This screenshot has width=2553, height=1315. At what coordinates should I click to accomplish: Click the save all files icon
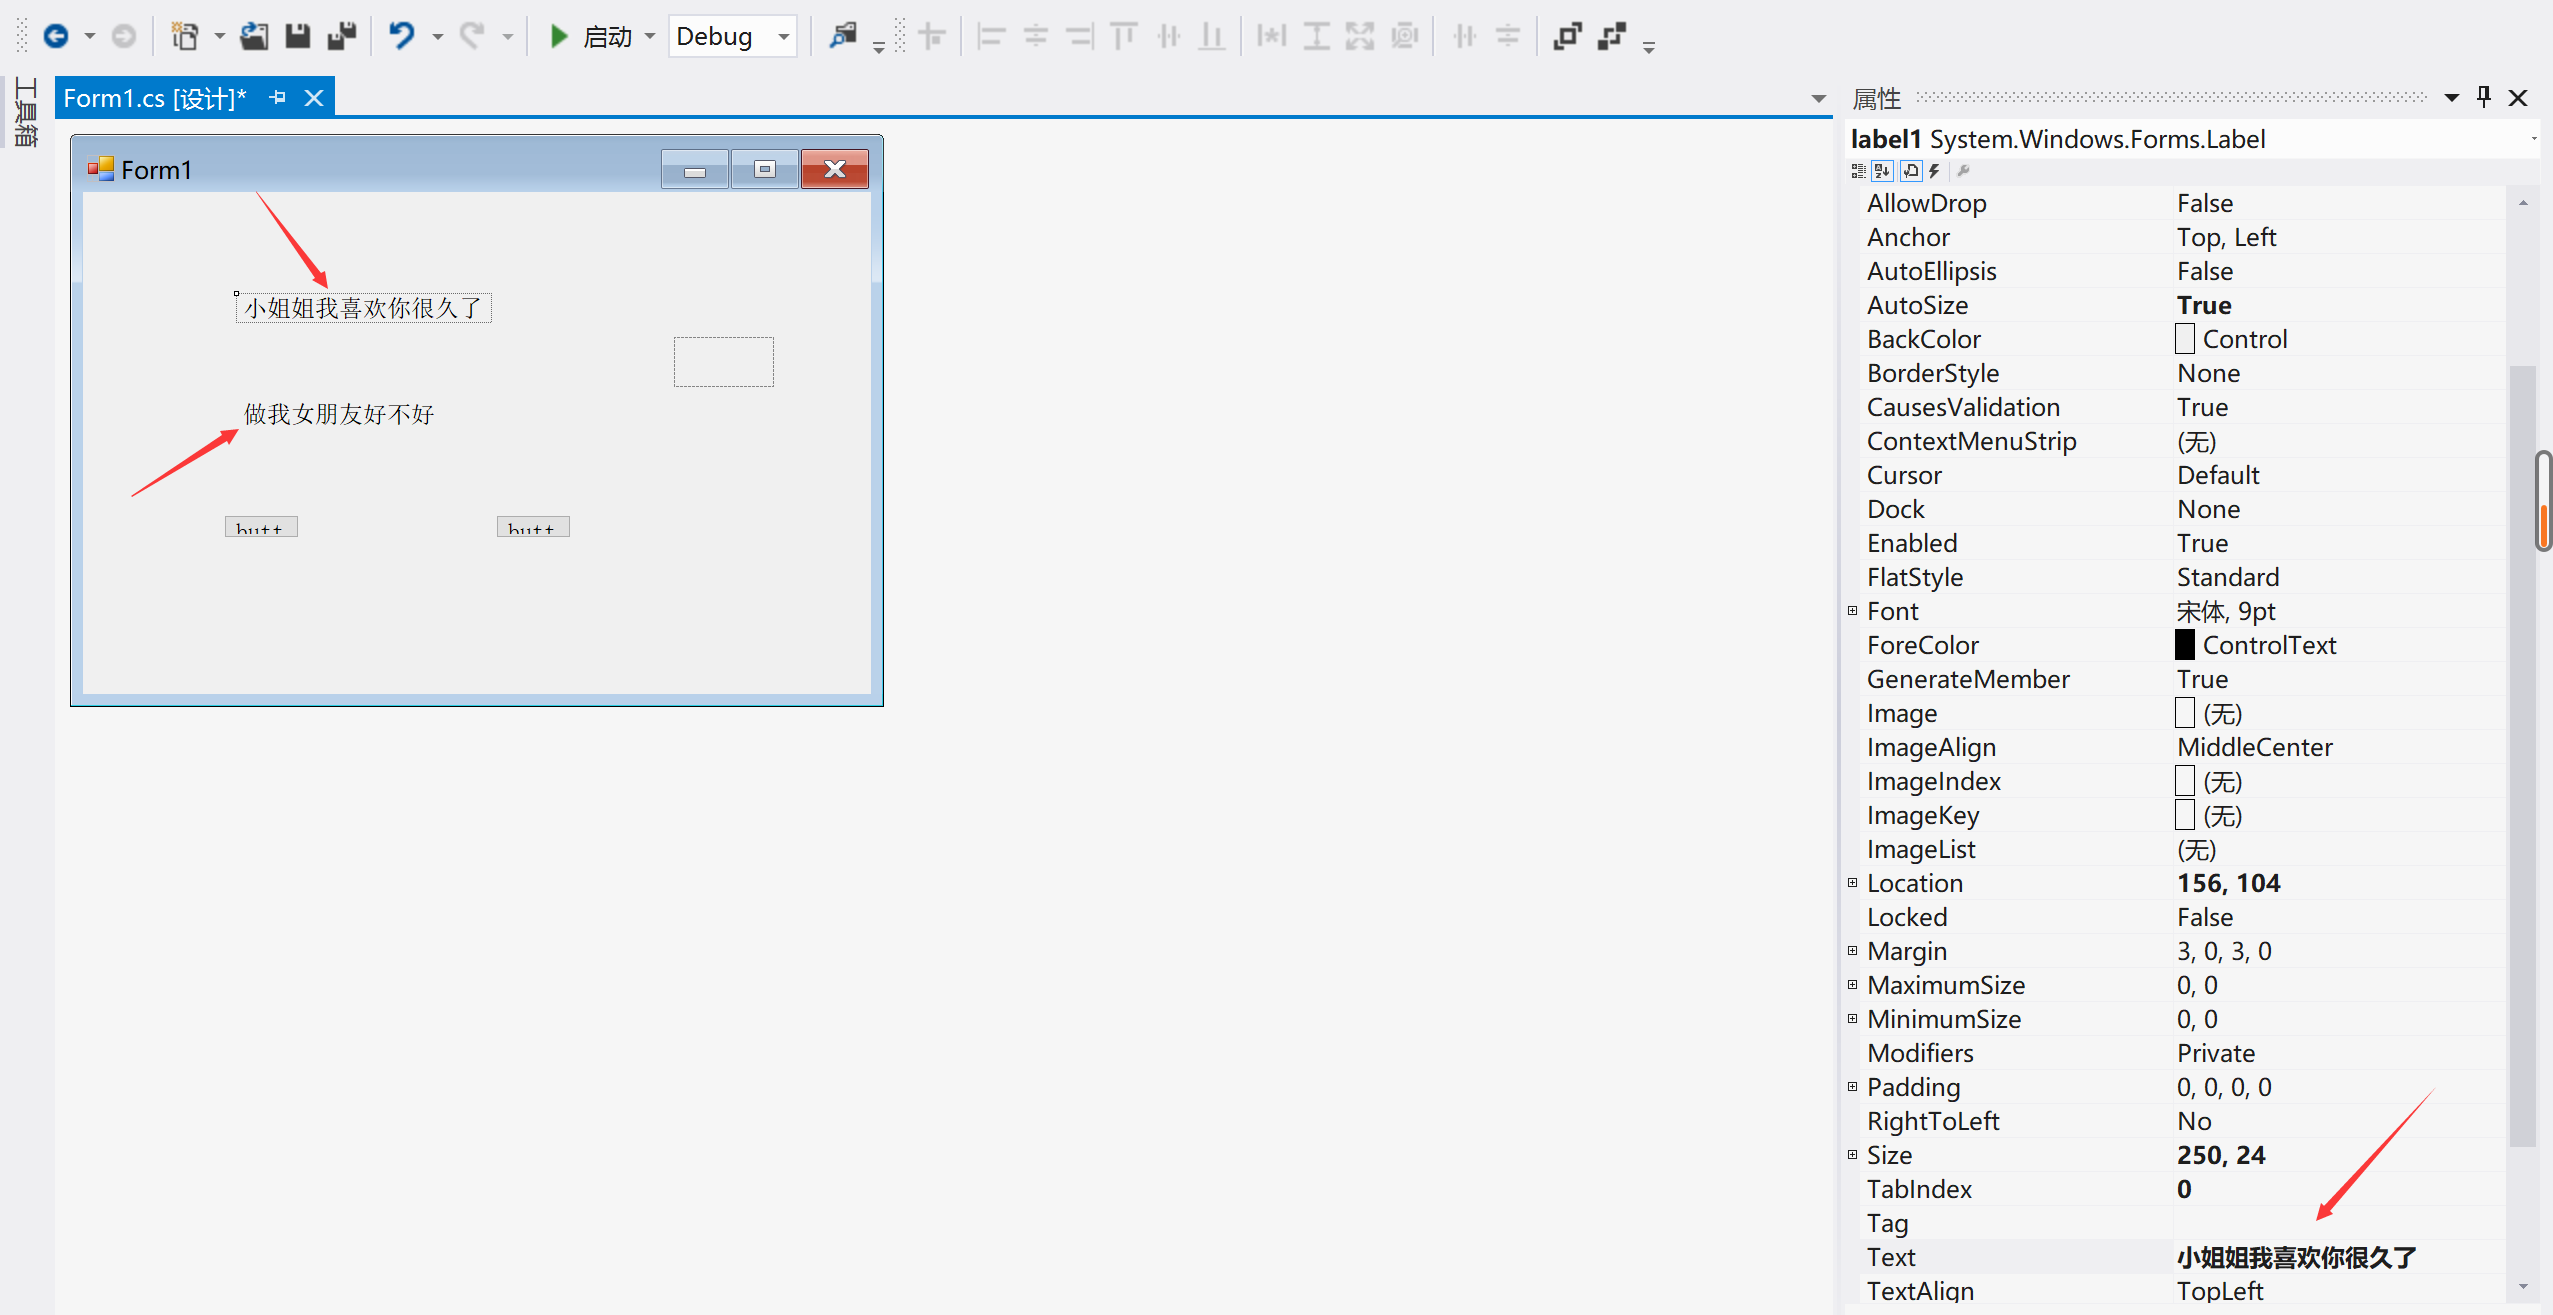tap(342, 37)
